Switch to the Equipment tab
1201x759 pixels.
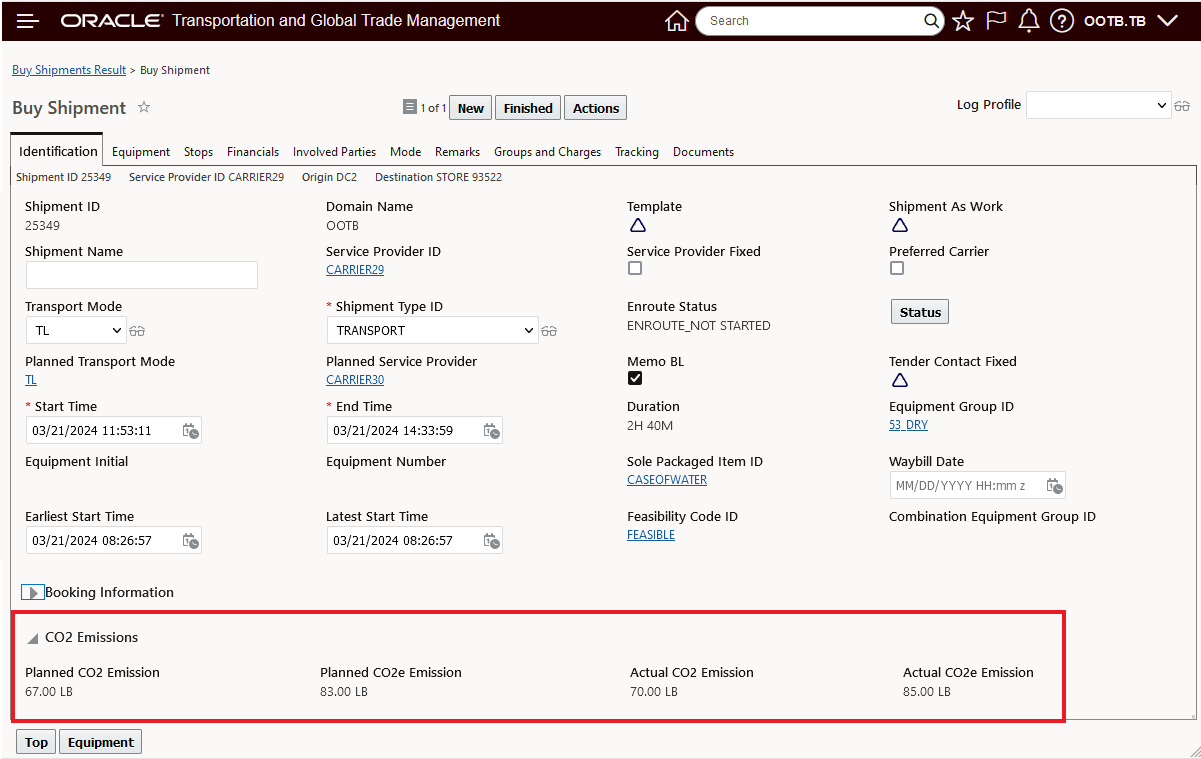[x=141, y=152]
